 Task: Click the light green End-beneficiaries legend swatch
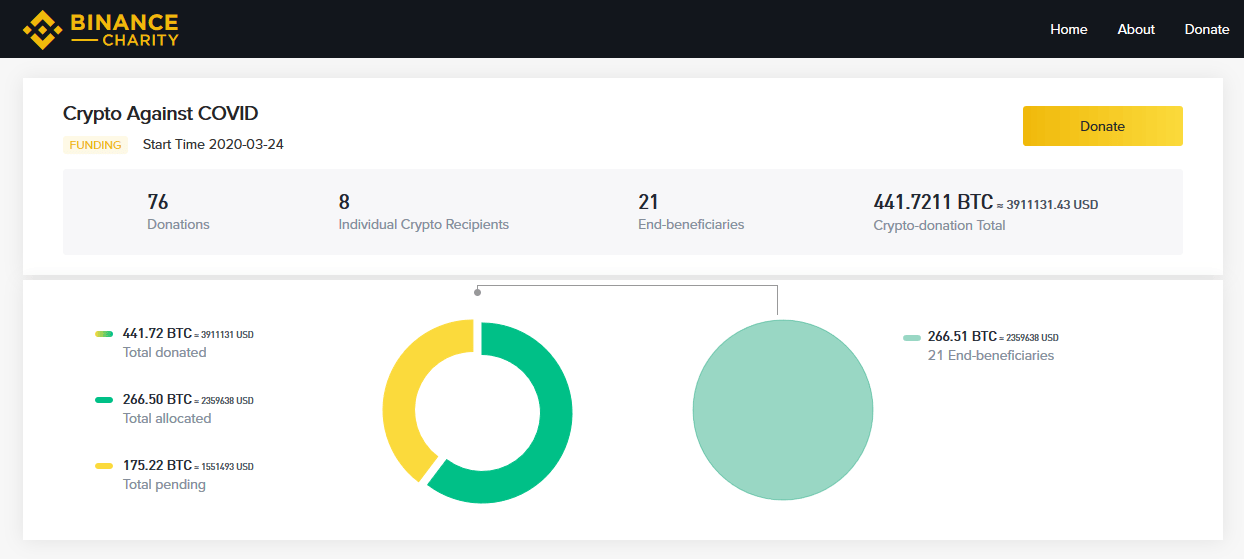[x=911, y=338]
